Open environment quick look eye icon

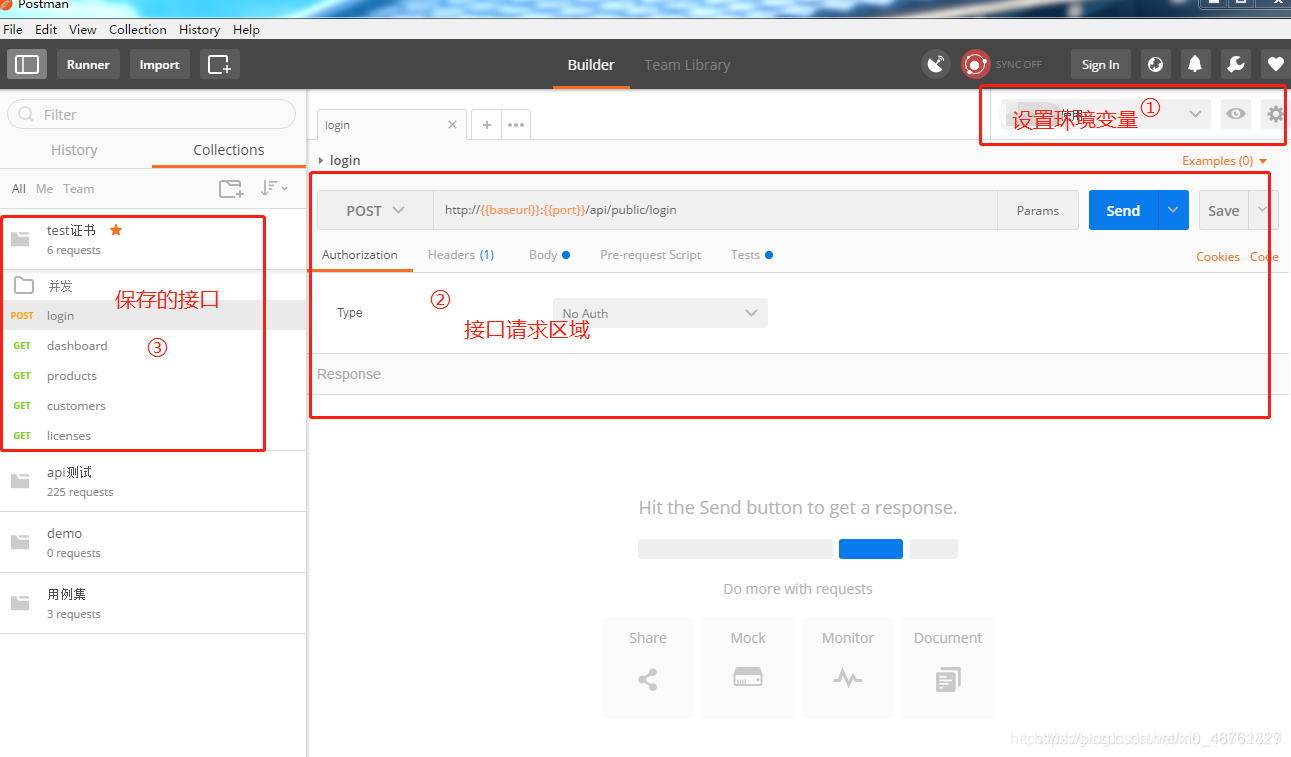pyautogui.click(x=1236, y=114)
